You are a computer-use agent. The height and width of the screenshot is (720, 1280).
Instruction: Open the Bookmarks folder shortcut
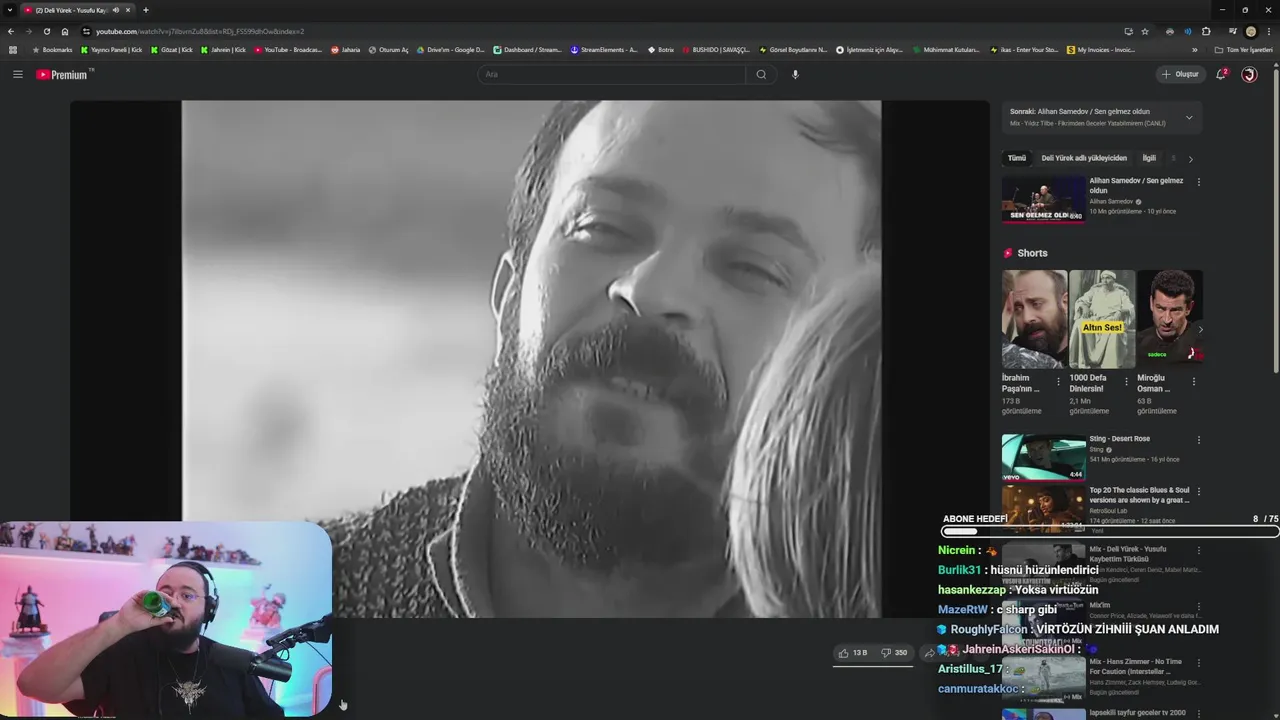(x=53, y=50)
